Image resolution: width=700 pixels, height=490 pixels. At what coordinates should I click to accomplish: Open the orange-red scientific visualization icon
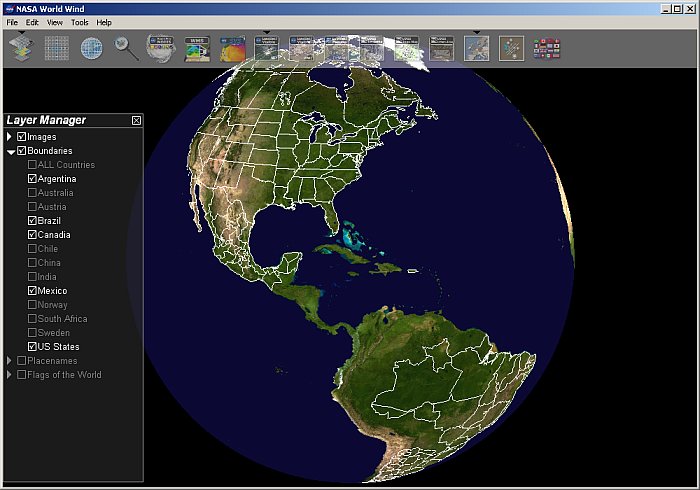click(232, 49)
